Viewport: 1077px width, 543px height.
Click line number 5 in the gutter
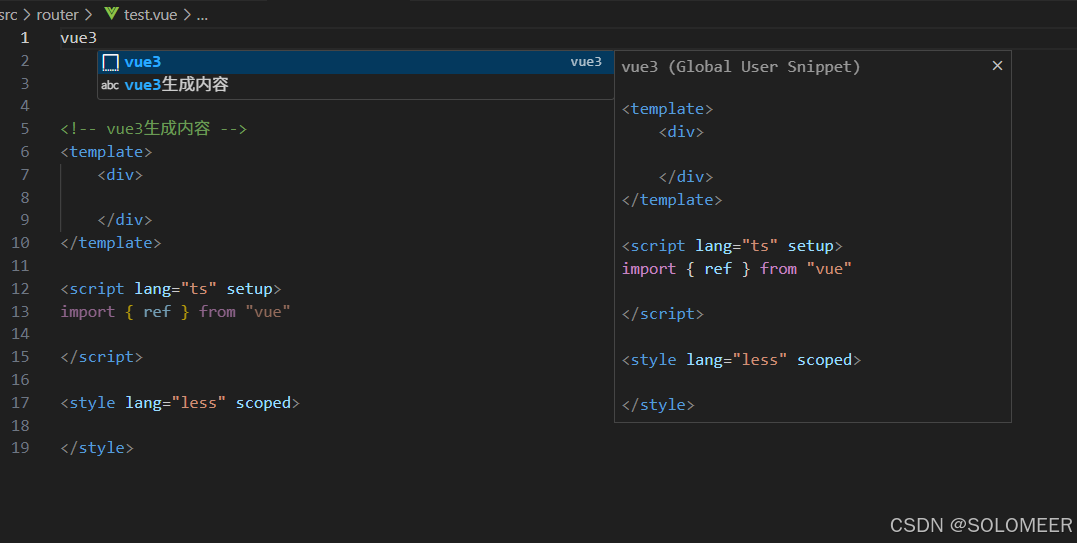click(x=25, y=129)
